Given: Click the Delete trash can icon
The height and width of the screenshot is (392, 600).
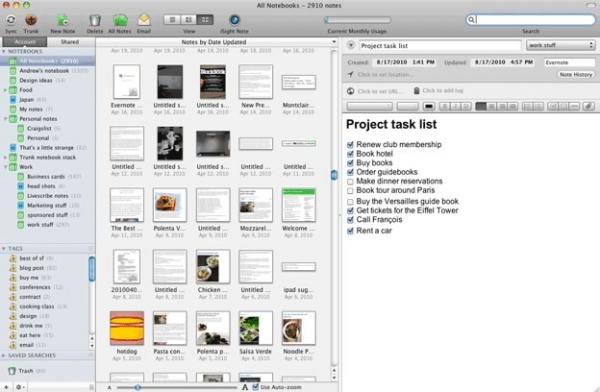Looking at the screenshot, I should click(95, 20).
